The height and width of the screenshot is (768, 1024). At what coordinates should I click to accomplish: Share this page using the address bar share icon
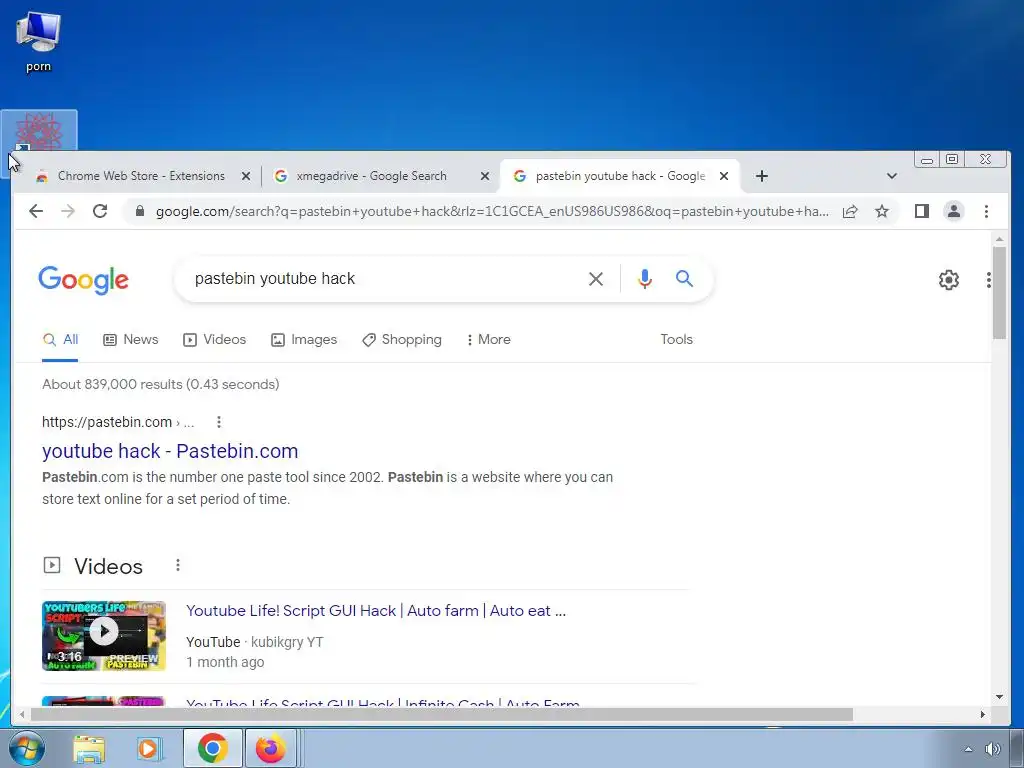click(x=850, y=211)
